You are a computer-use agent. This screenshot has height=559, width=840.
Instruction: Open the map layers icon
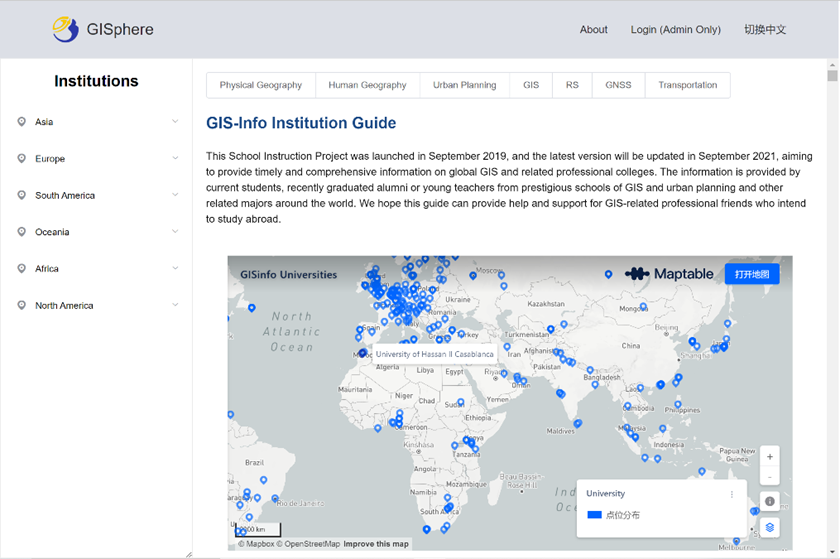pyautogui.click(x=769, y=527)
